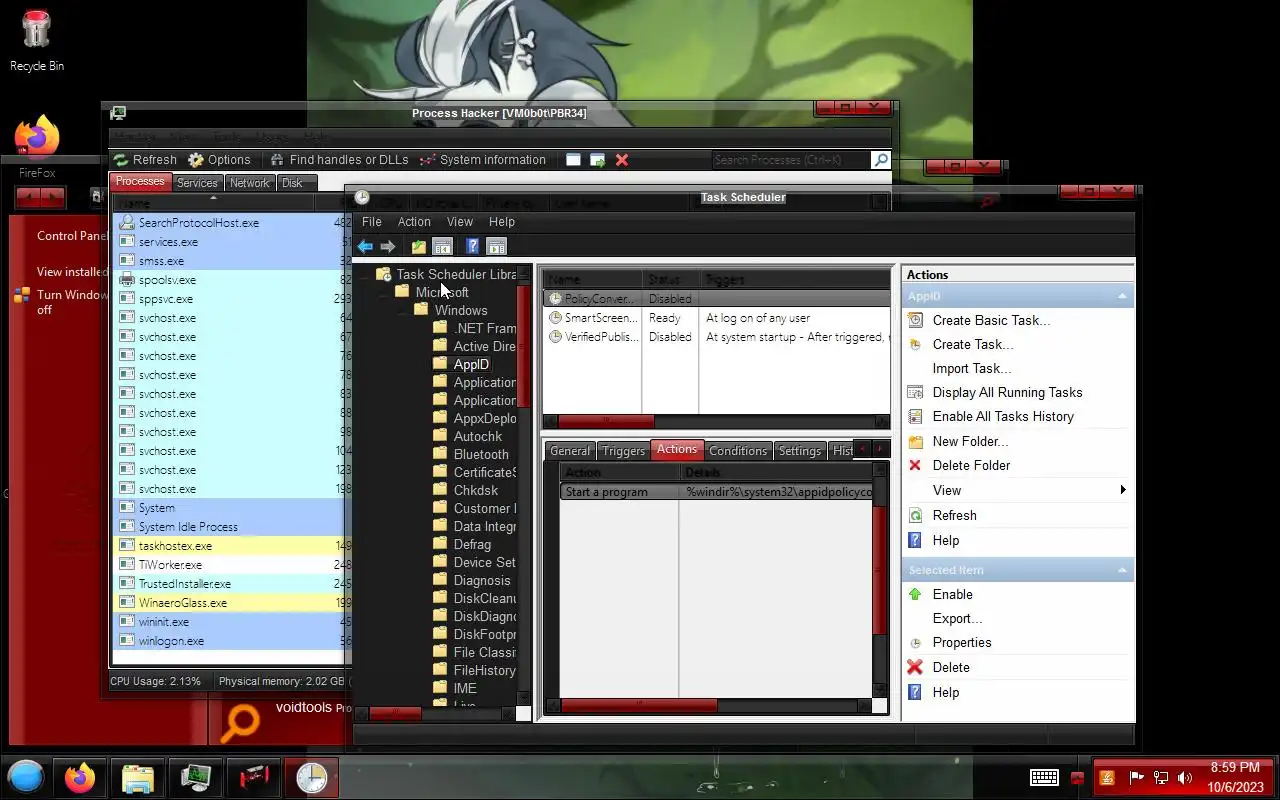Click the Enable All Tasks History icon
Image resolution: width=1280 pixels, height=800 pixels.
[x=915, y=416]
